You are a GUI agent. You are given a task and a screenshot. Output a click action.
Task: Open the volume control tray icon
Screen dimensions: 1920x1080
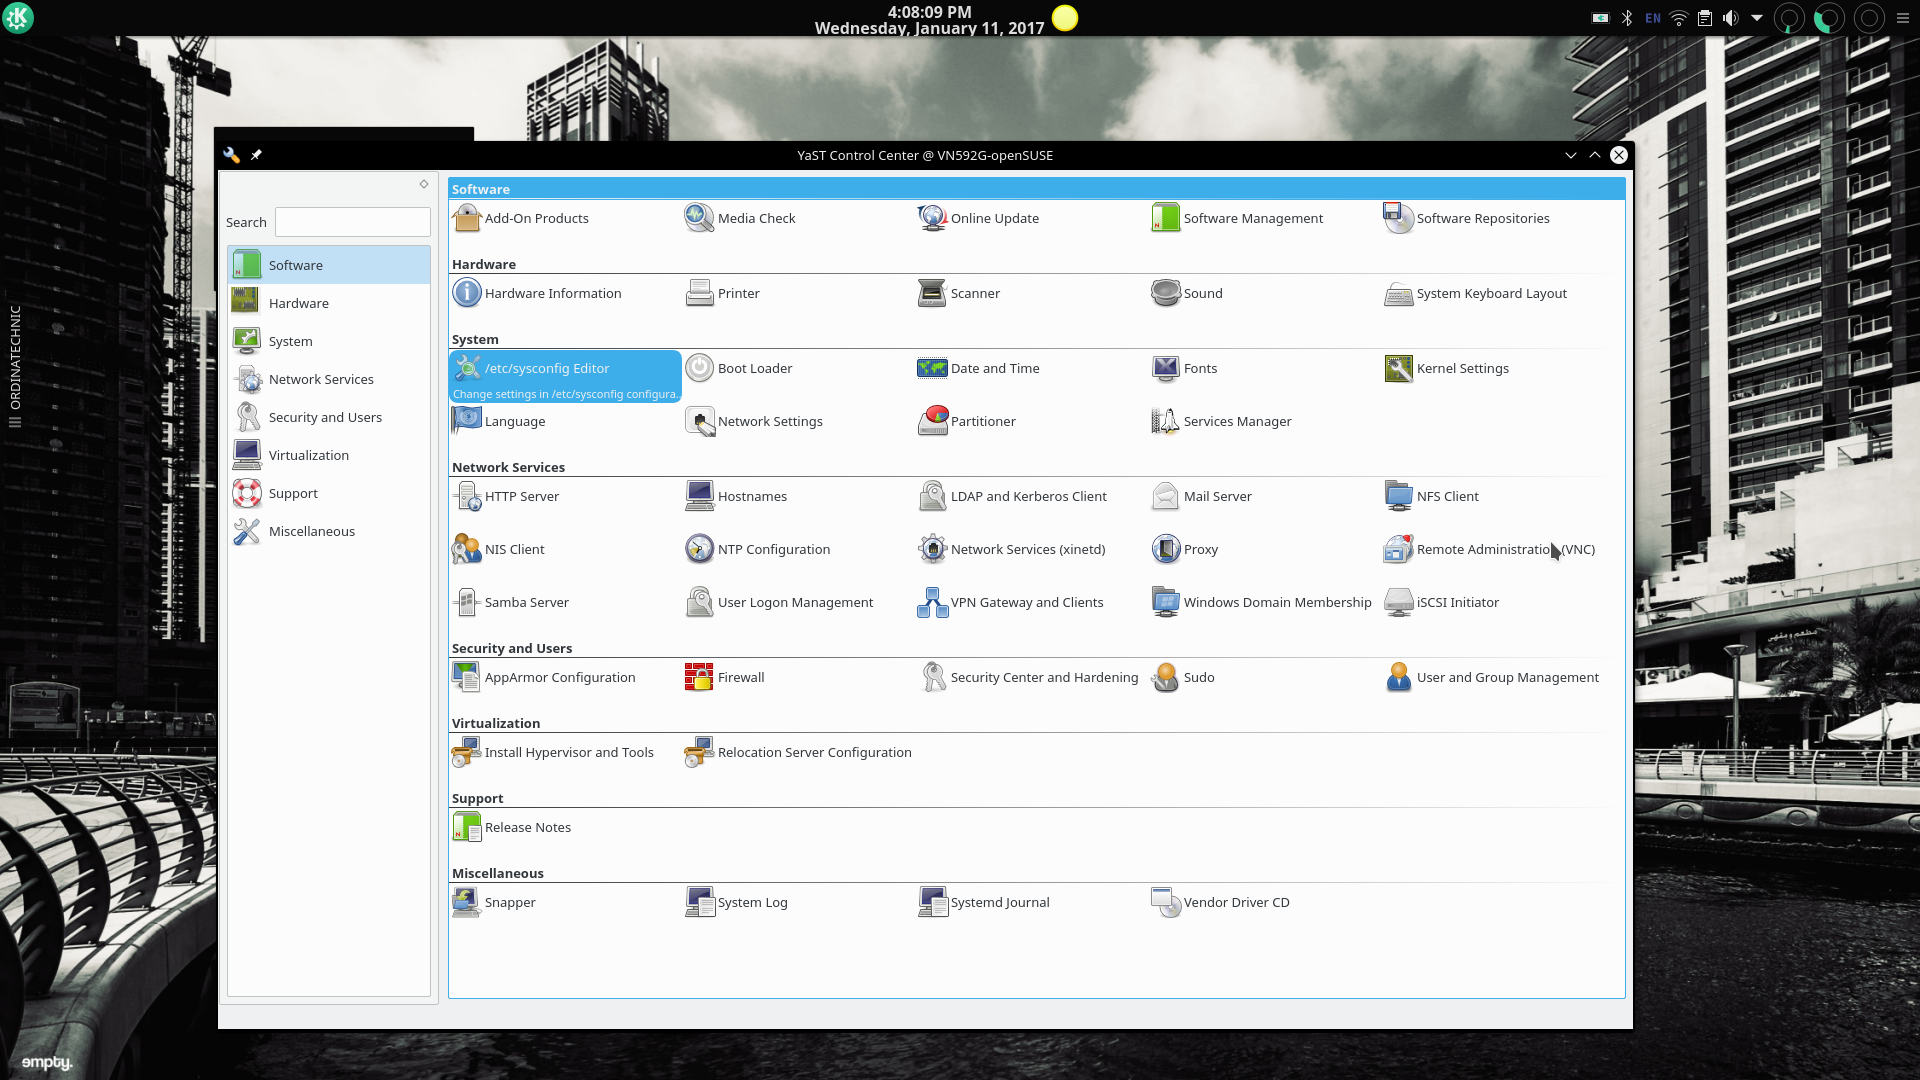pos(1731,18)
